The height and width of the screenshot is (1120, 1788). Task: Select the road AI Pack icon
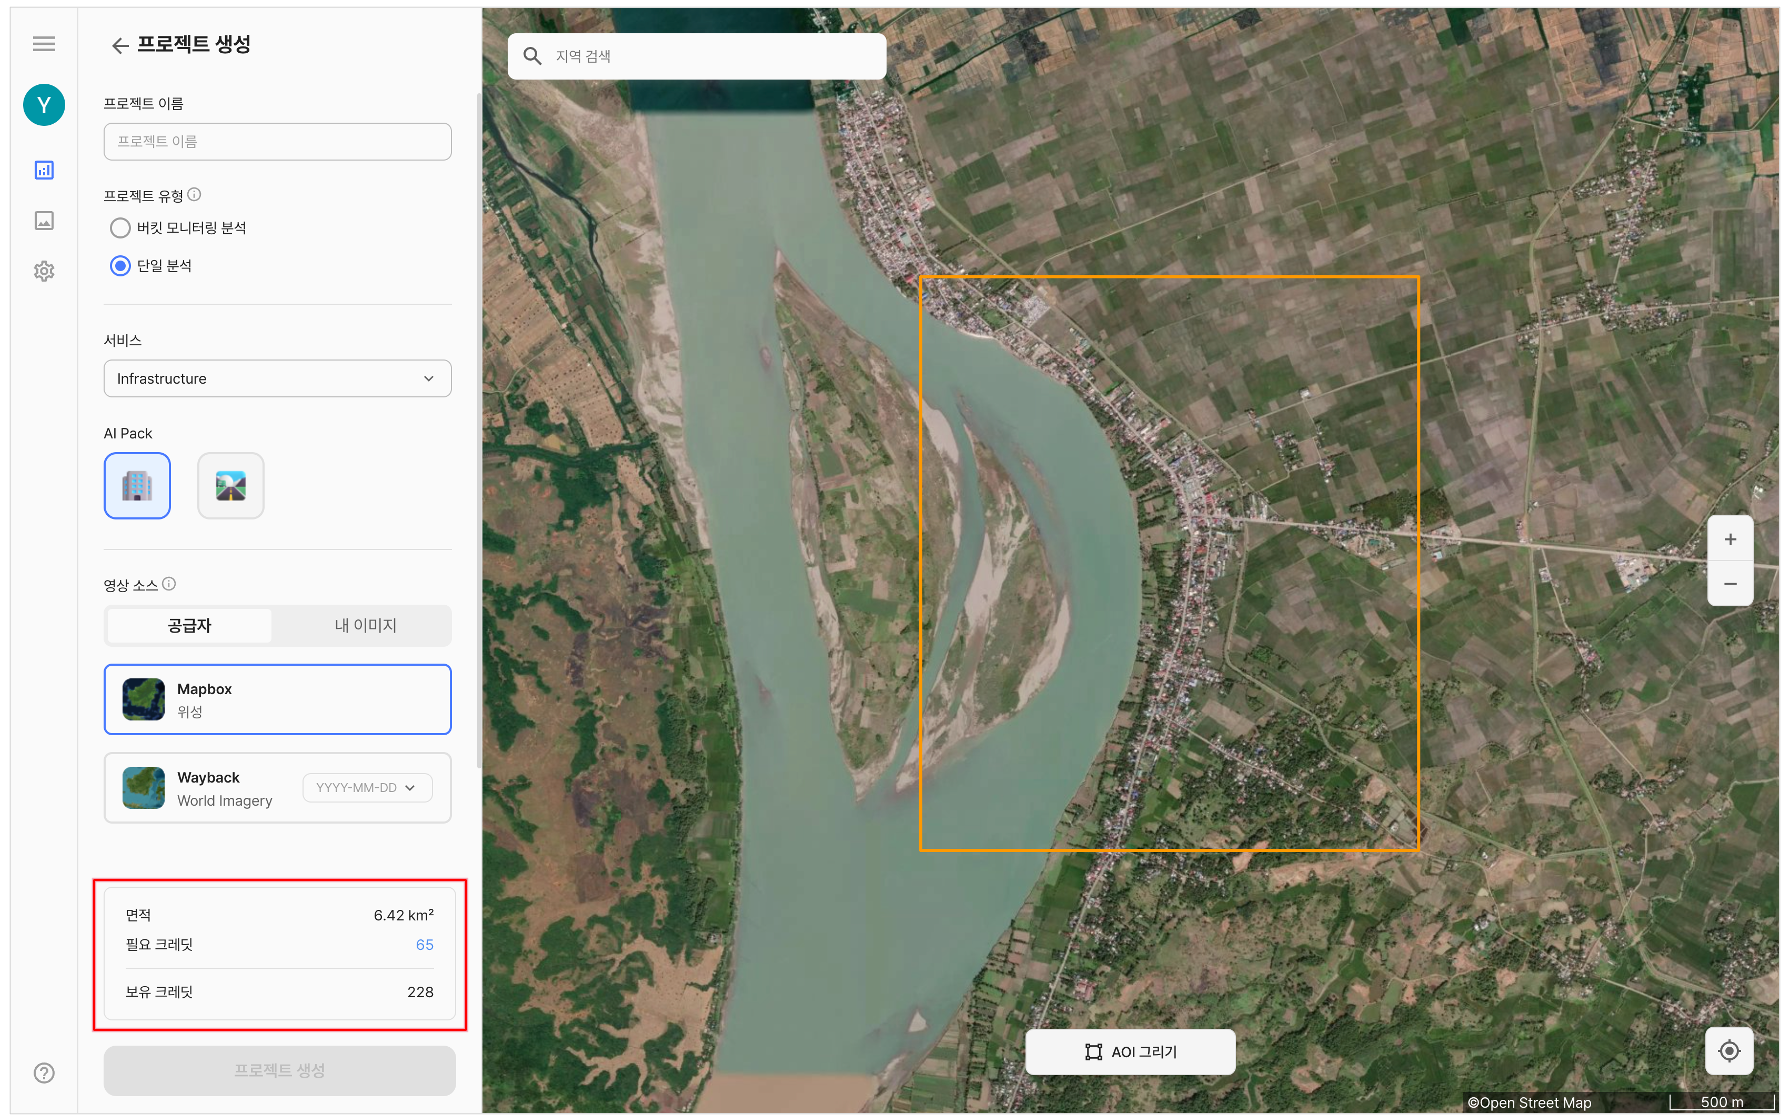(x=231, y=486)
